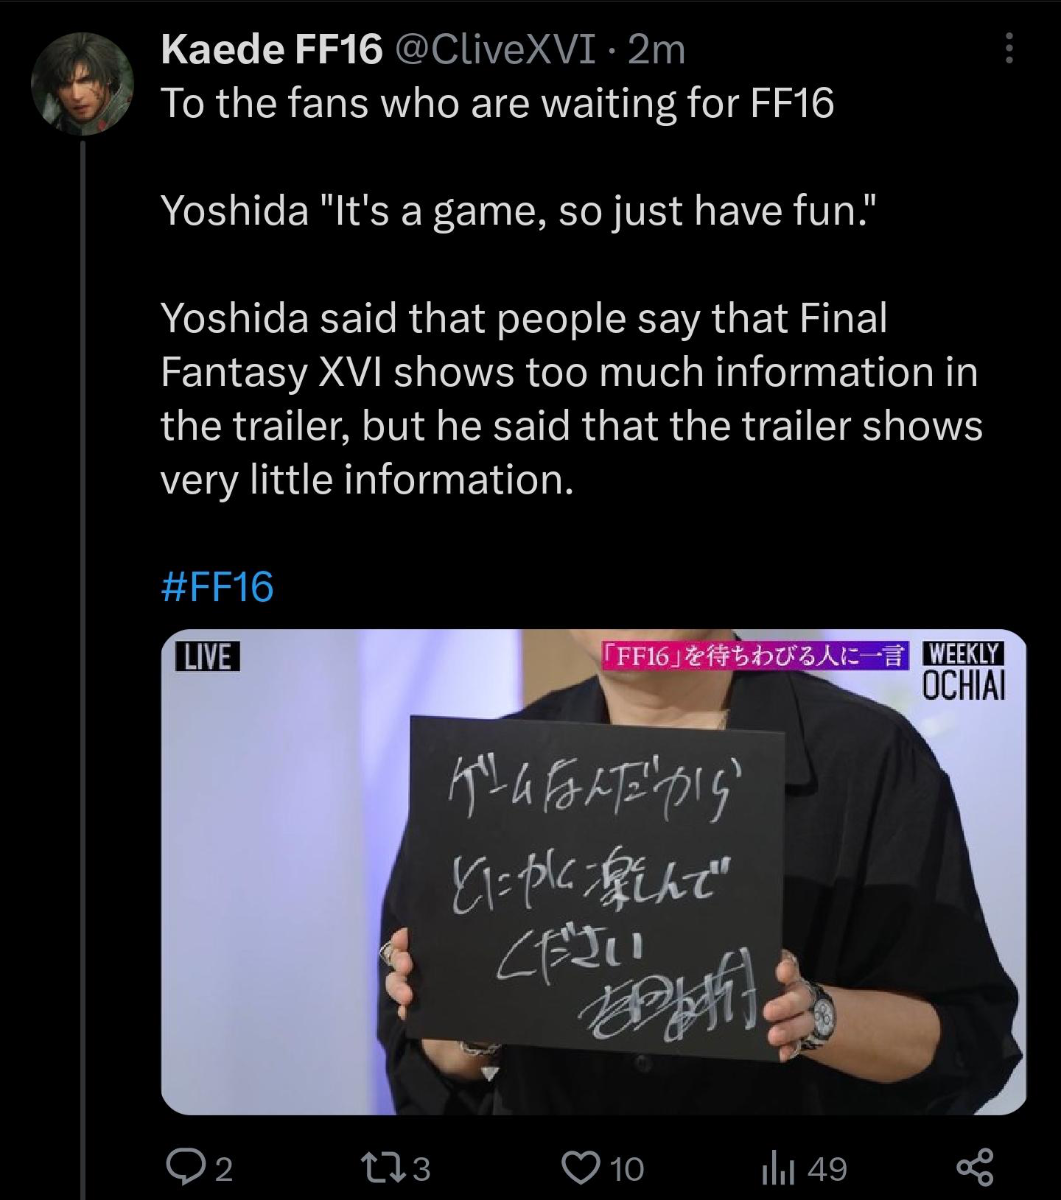Open the Kaede FF16 display name
This screenshot has width=1061, height=1200.
click(x=272, y=50)
